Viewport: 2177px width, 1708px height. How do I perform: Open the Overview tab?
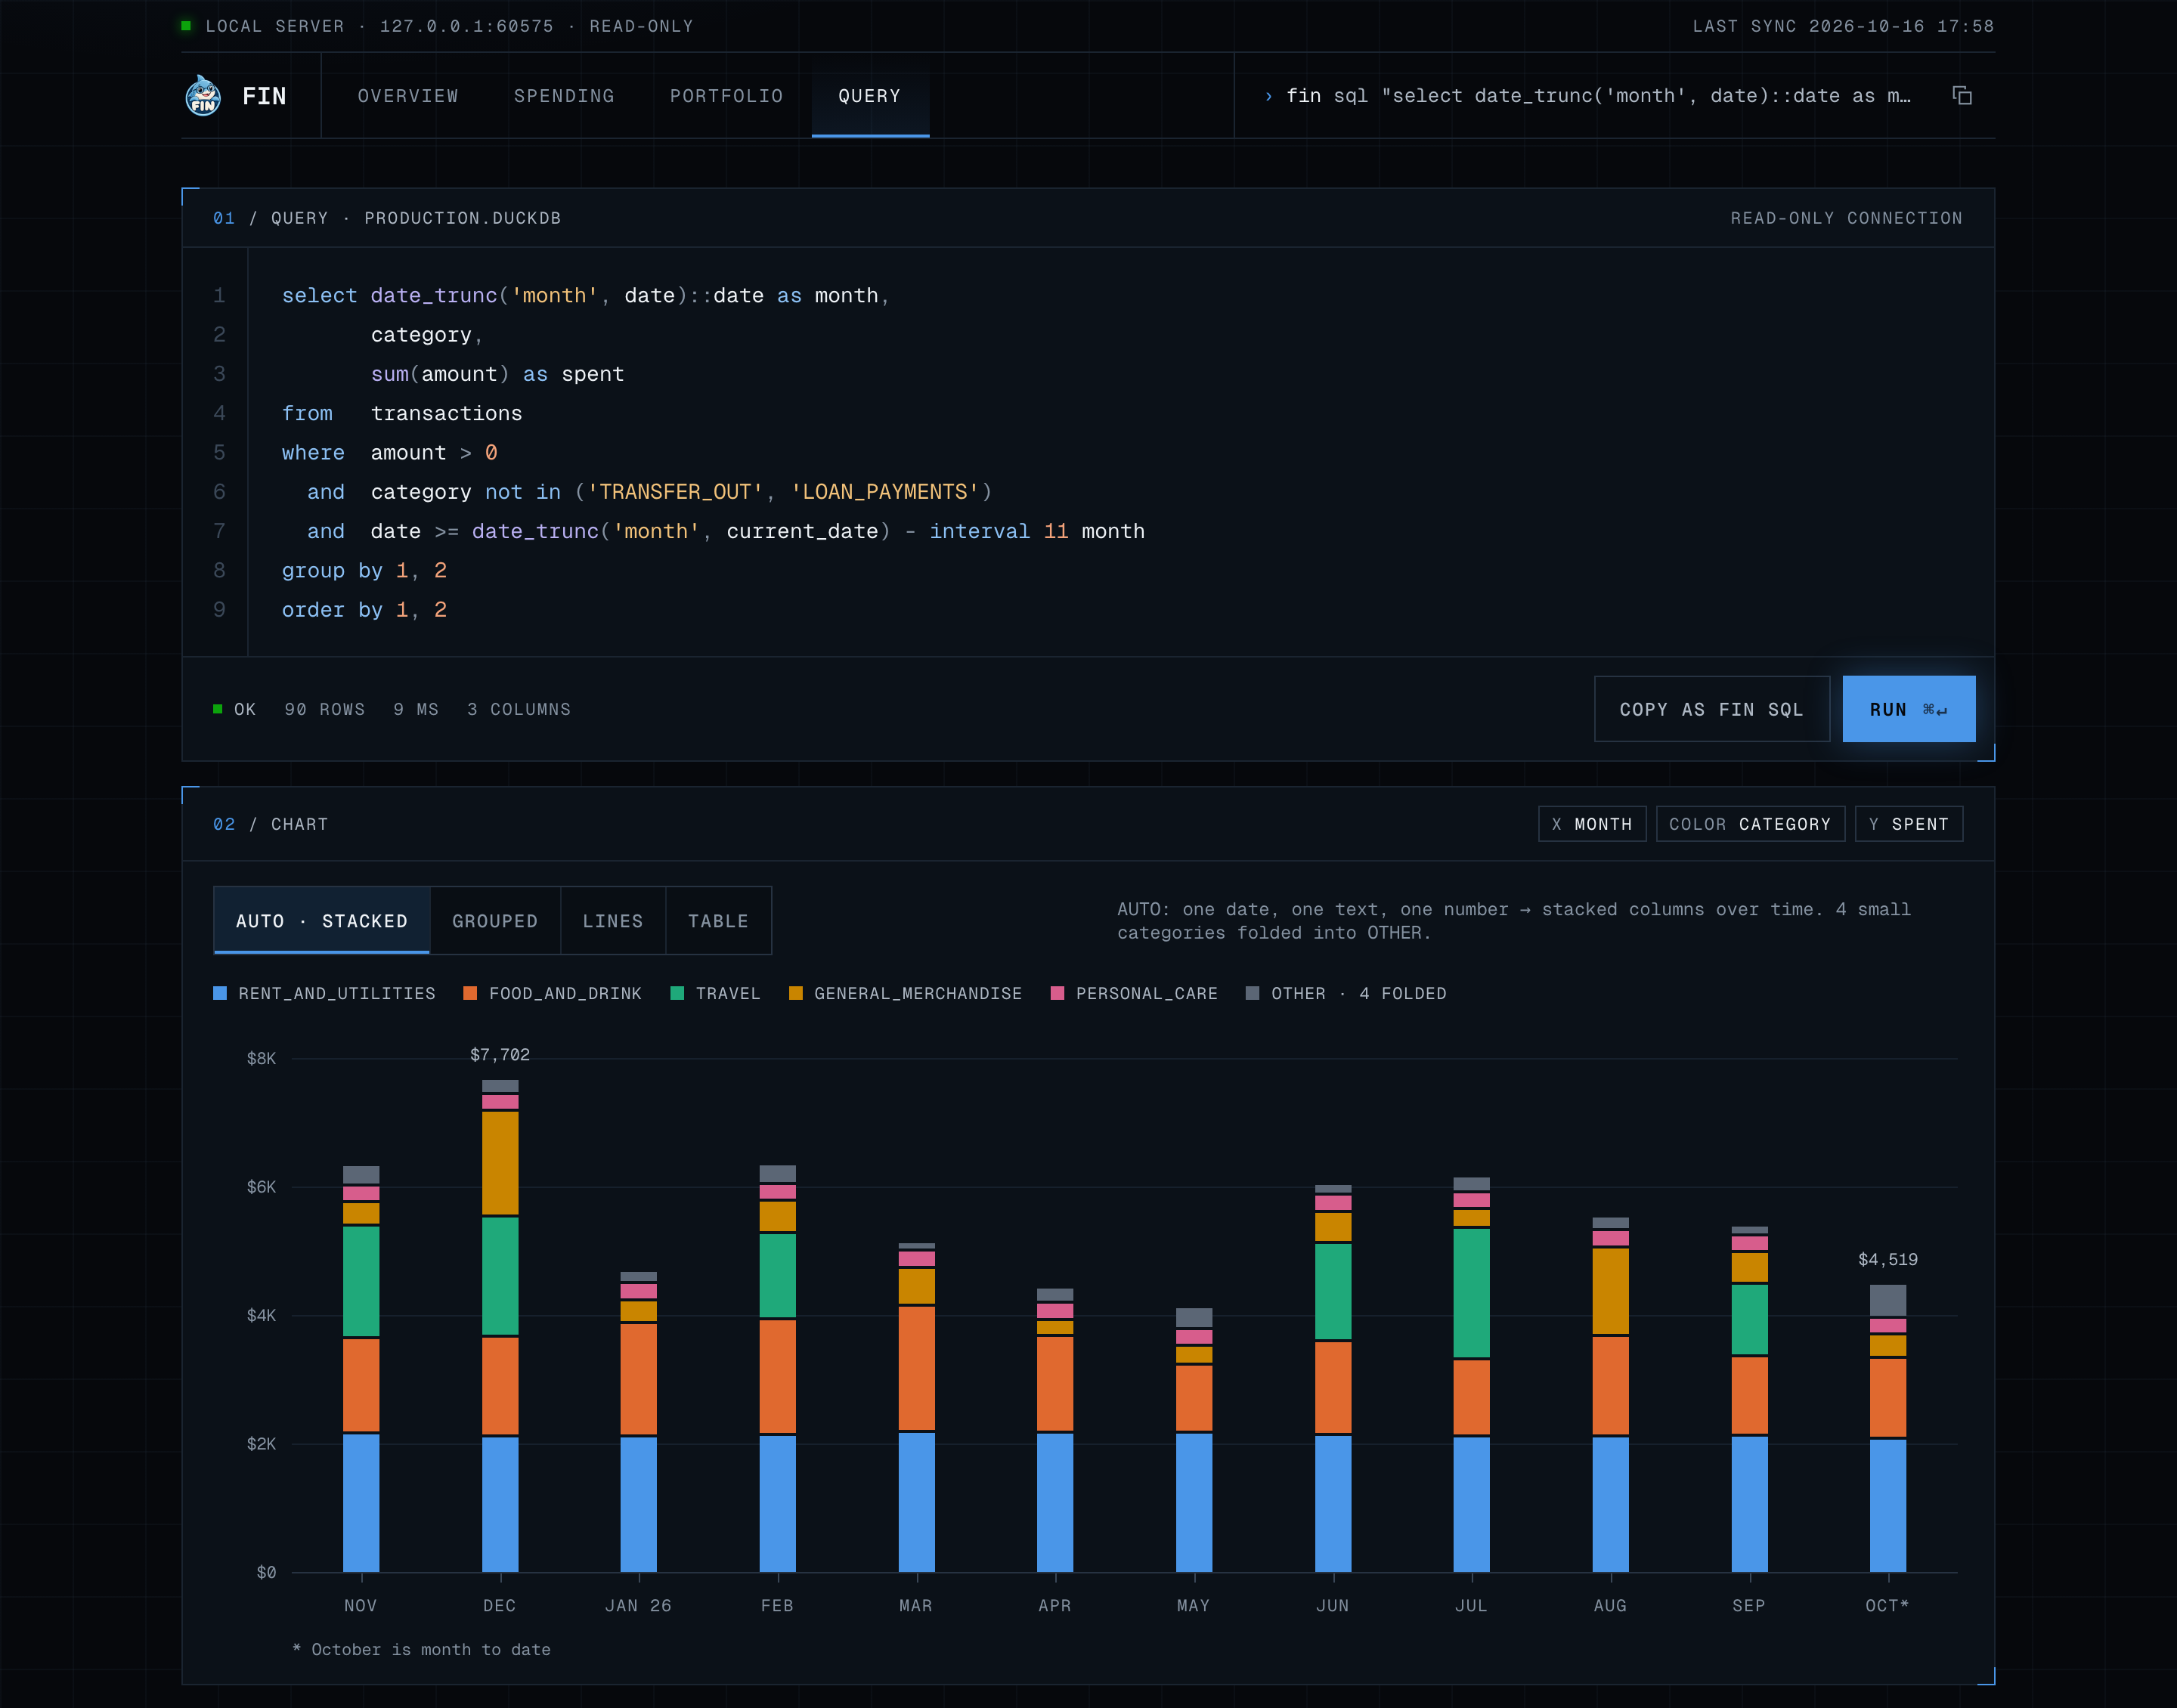(408, 96)
